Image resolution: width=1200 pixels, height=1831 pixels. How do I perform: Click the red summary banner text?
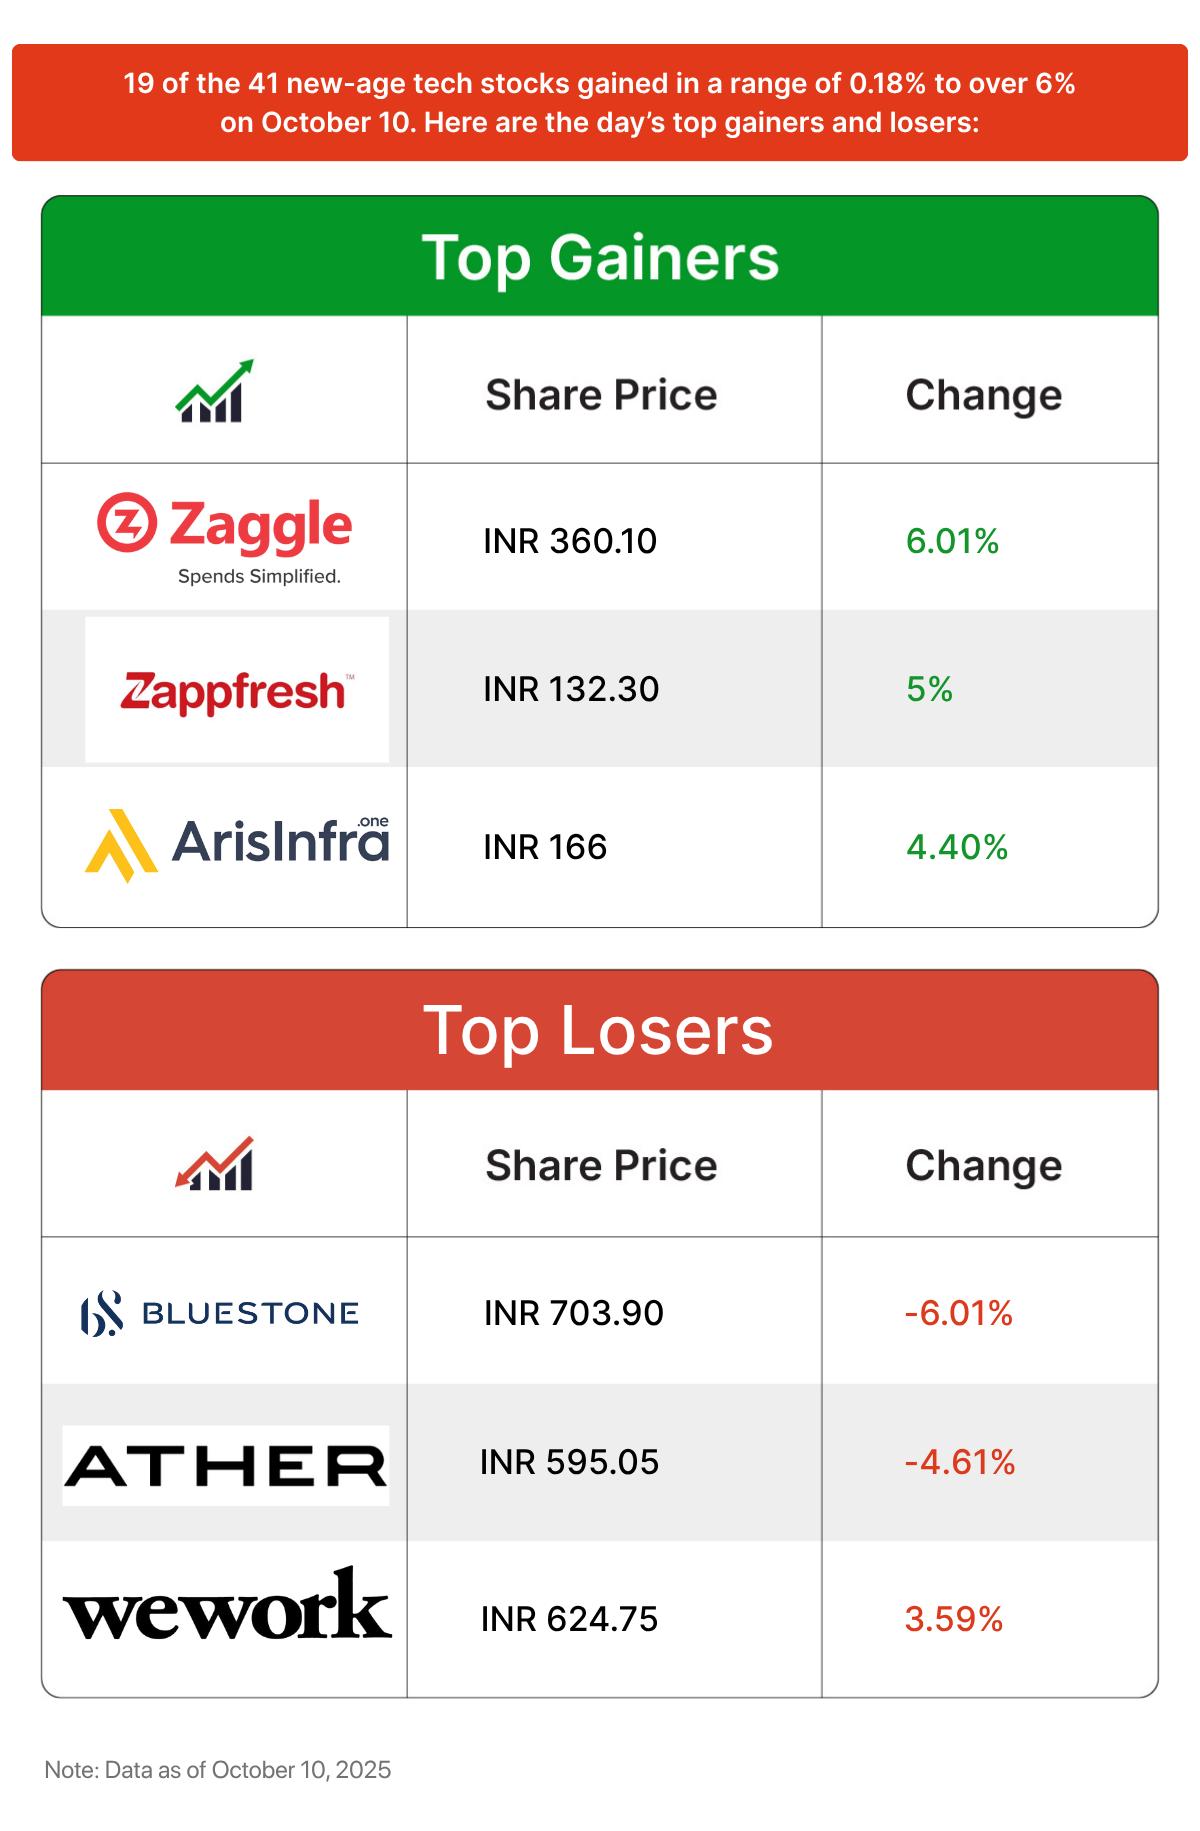pos(600,103)
